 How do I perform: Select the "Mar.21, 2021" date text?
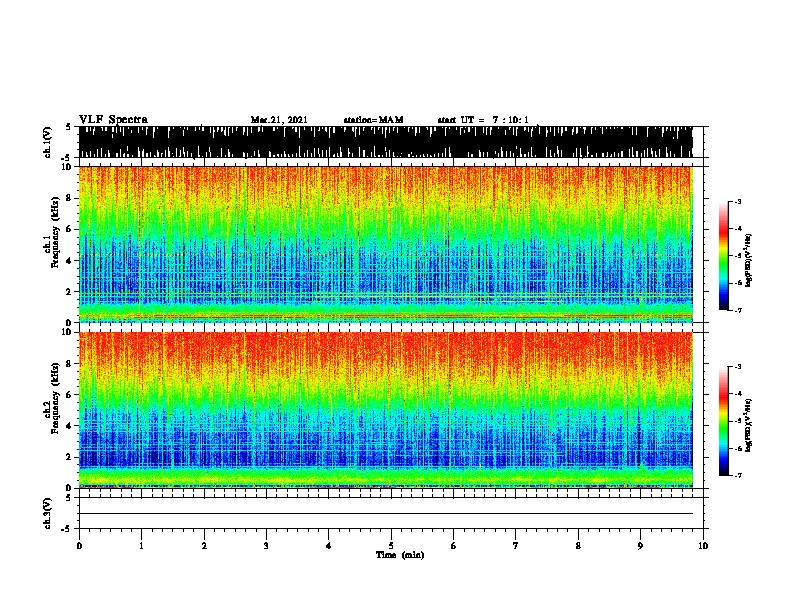pyautogui.click(x=279, y=120)
